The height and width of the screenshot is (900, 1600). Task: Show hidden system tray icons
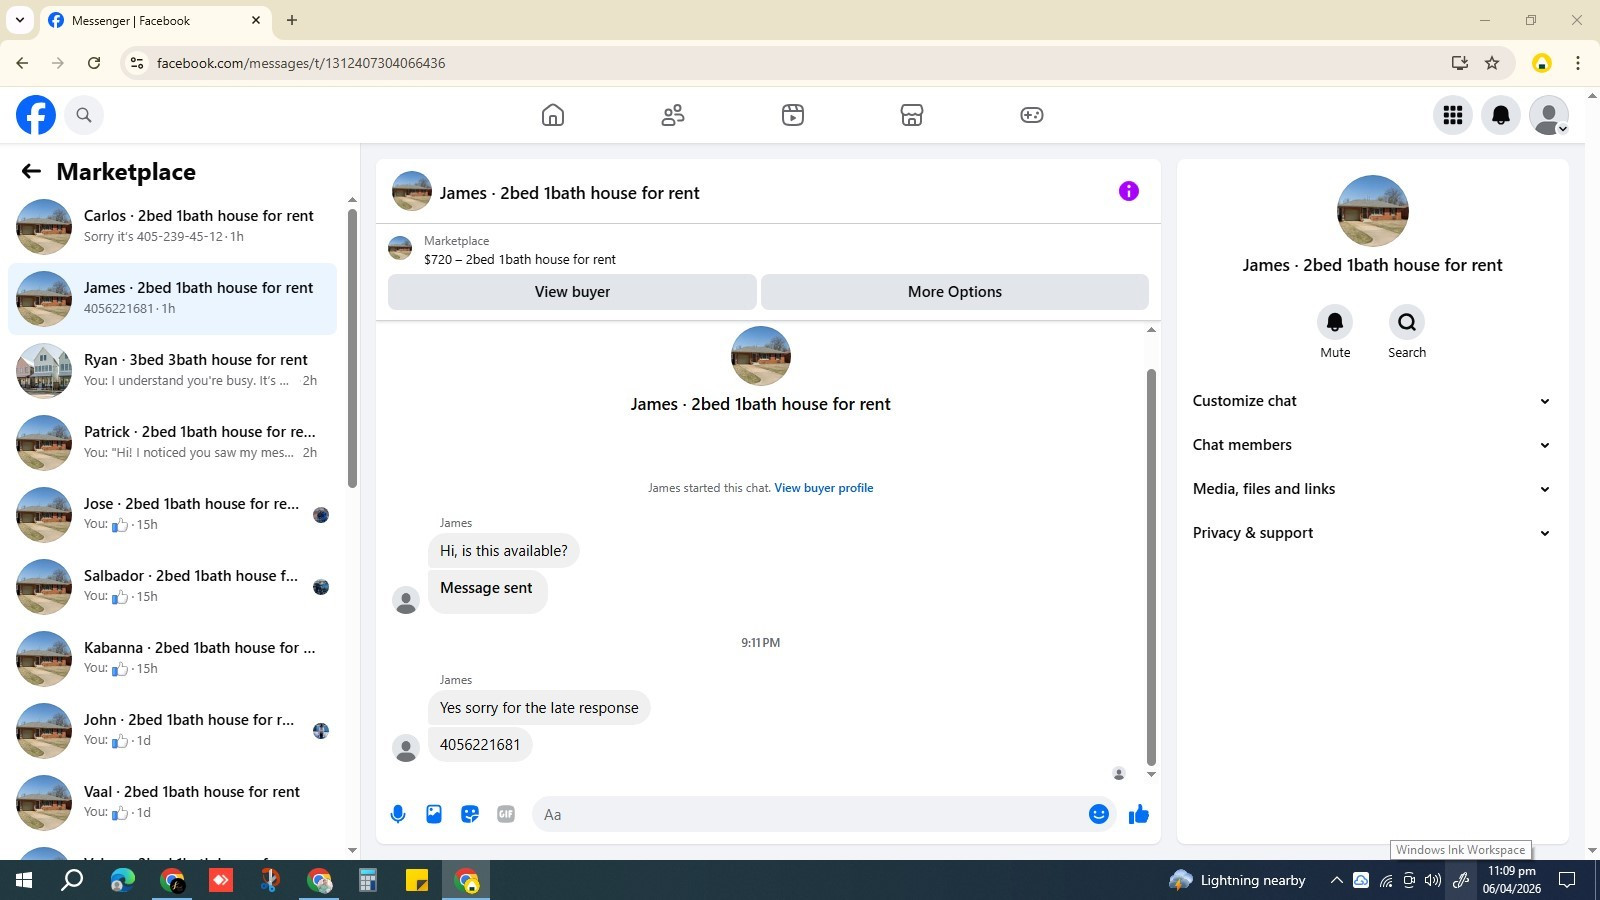pyautogui.click(x=1336, y=880)
